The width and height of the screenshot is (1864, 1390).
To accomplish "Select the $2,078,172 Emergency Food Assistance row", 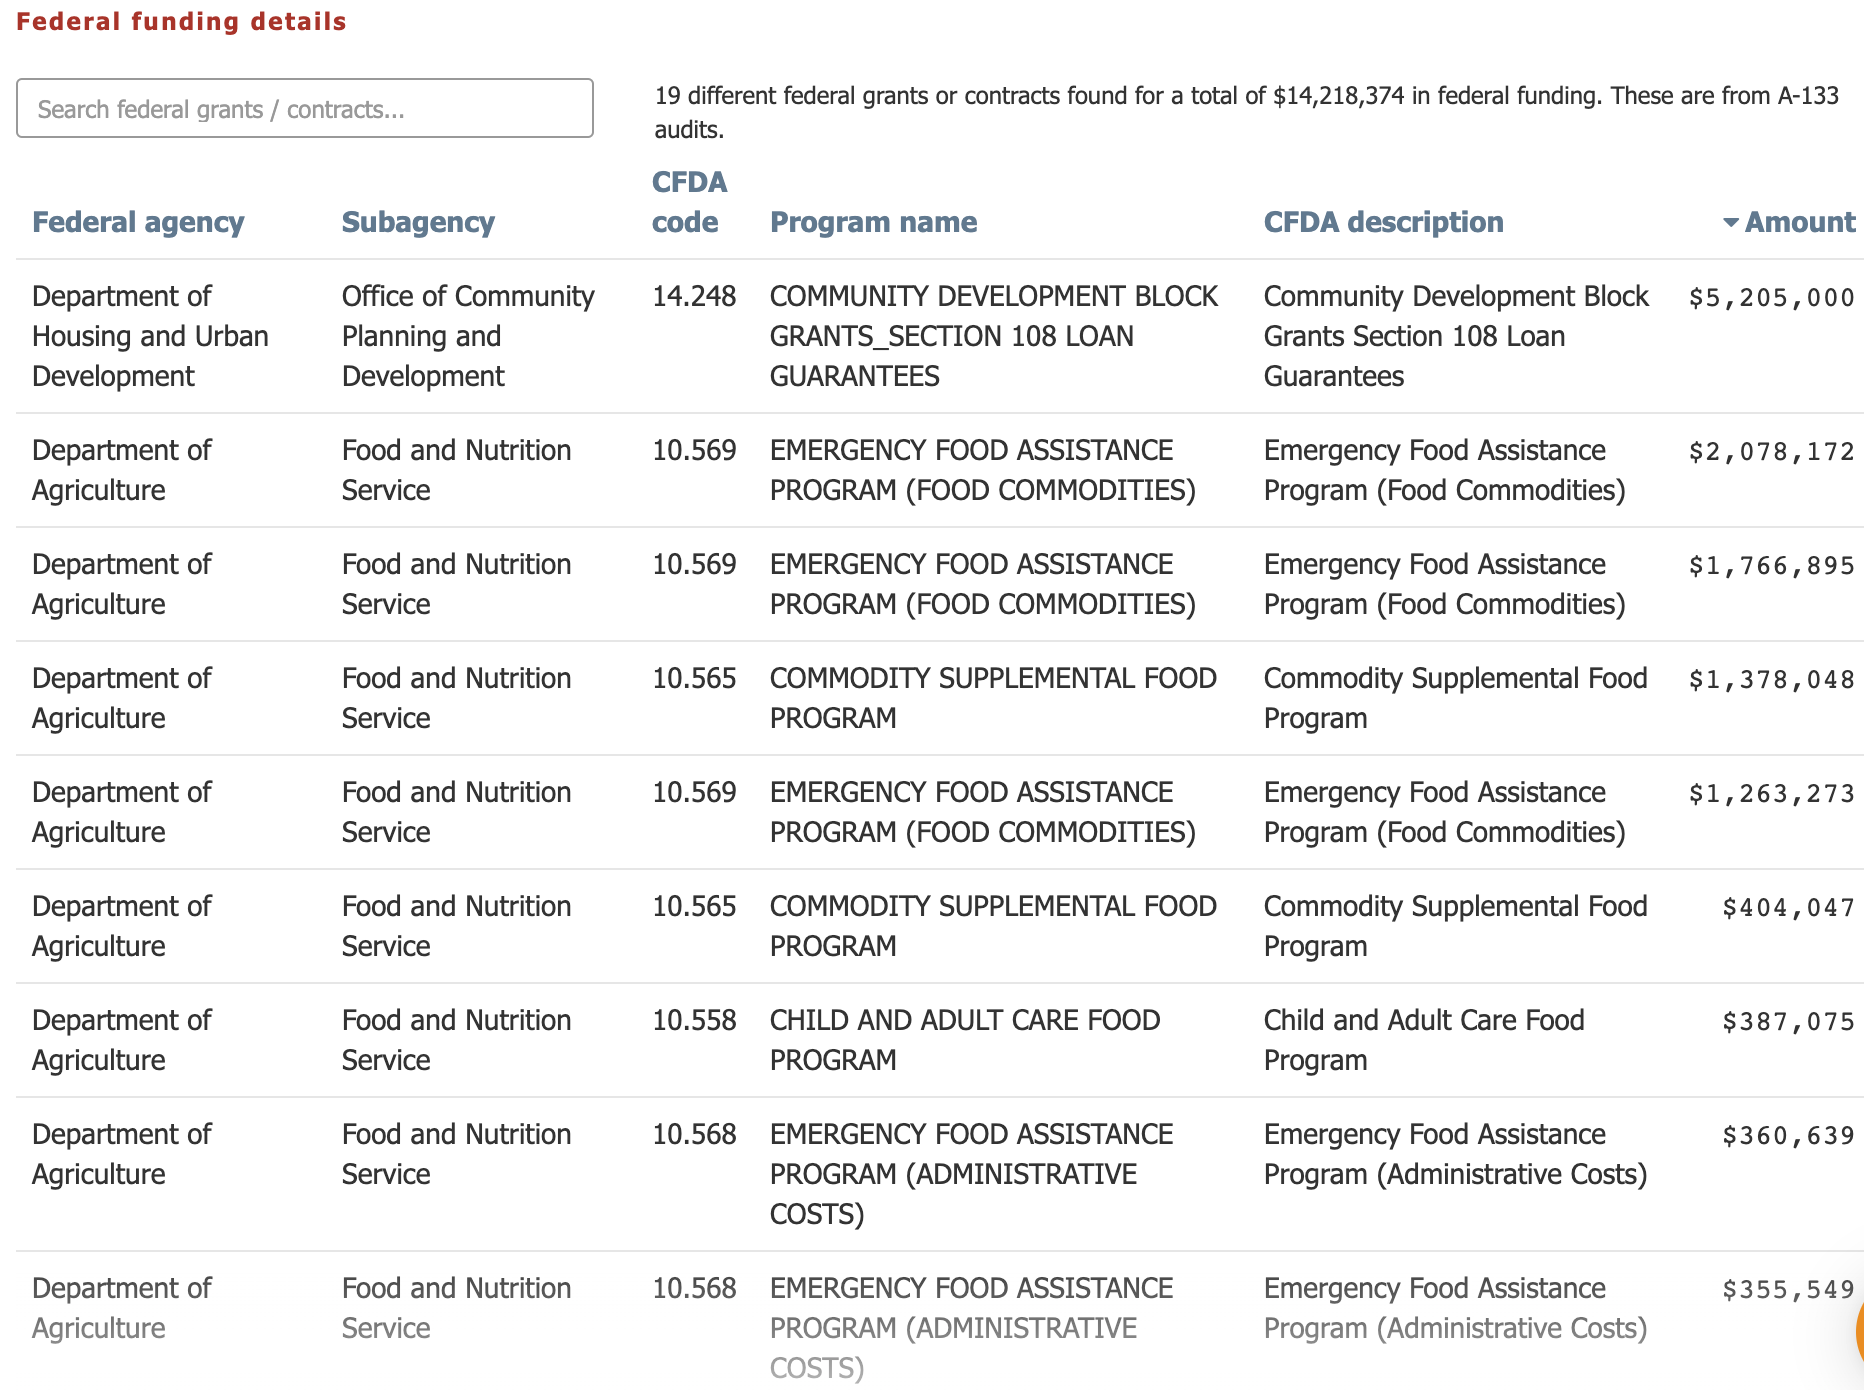I will [930, 470].
